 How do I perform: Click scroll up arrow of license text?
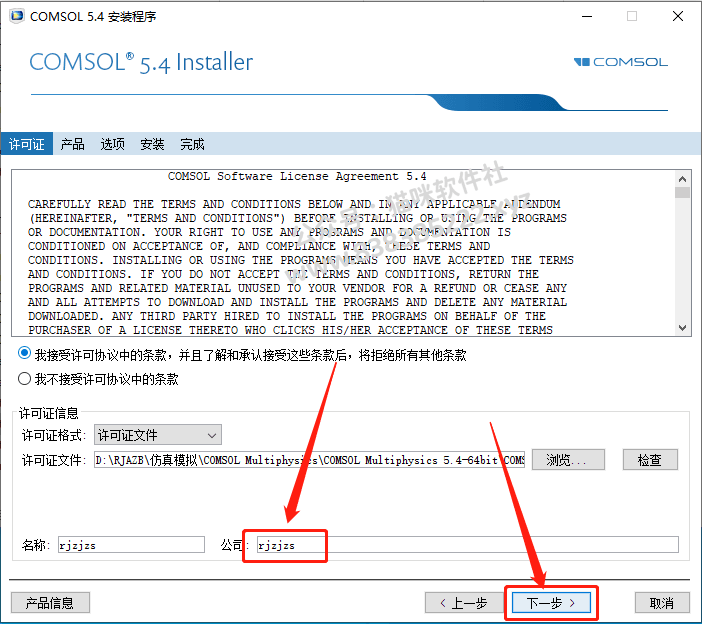pyautogui.click(x=682, y=179)
